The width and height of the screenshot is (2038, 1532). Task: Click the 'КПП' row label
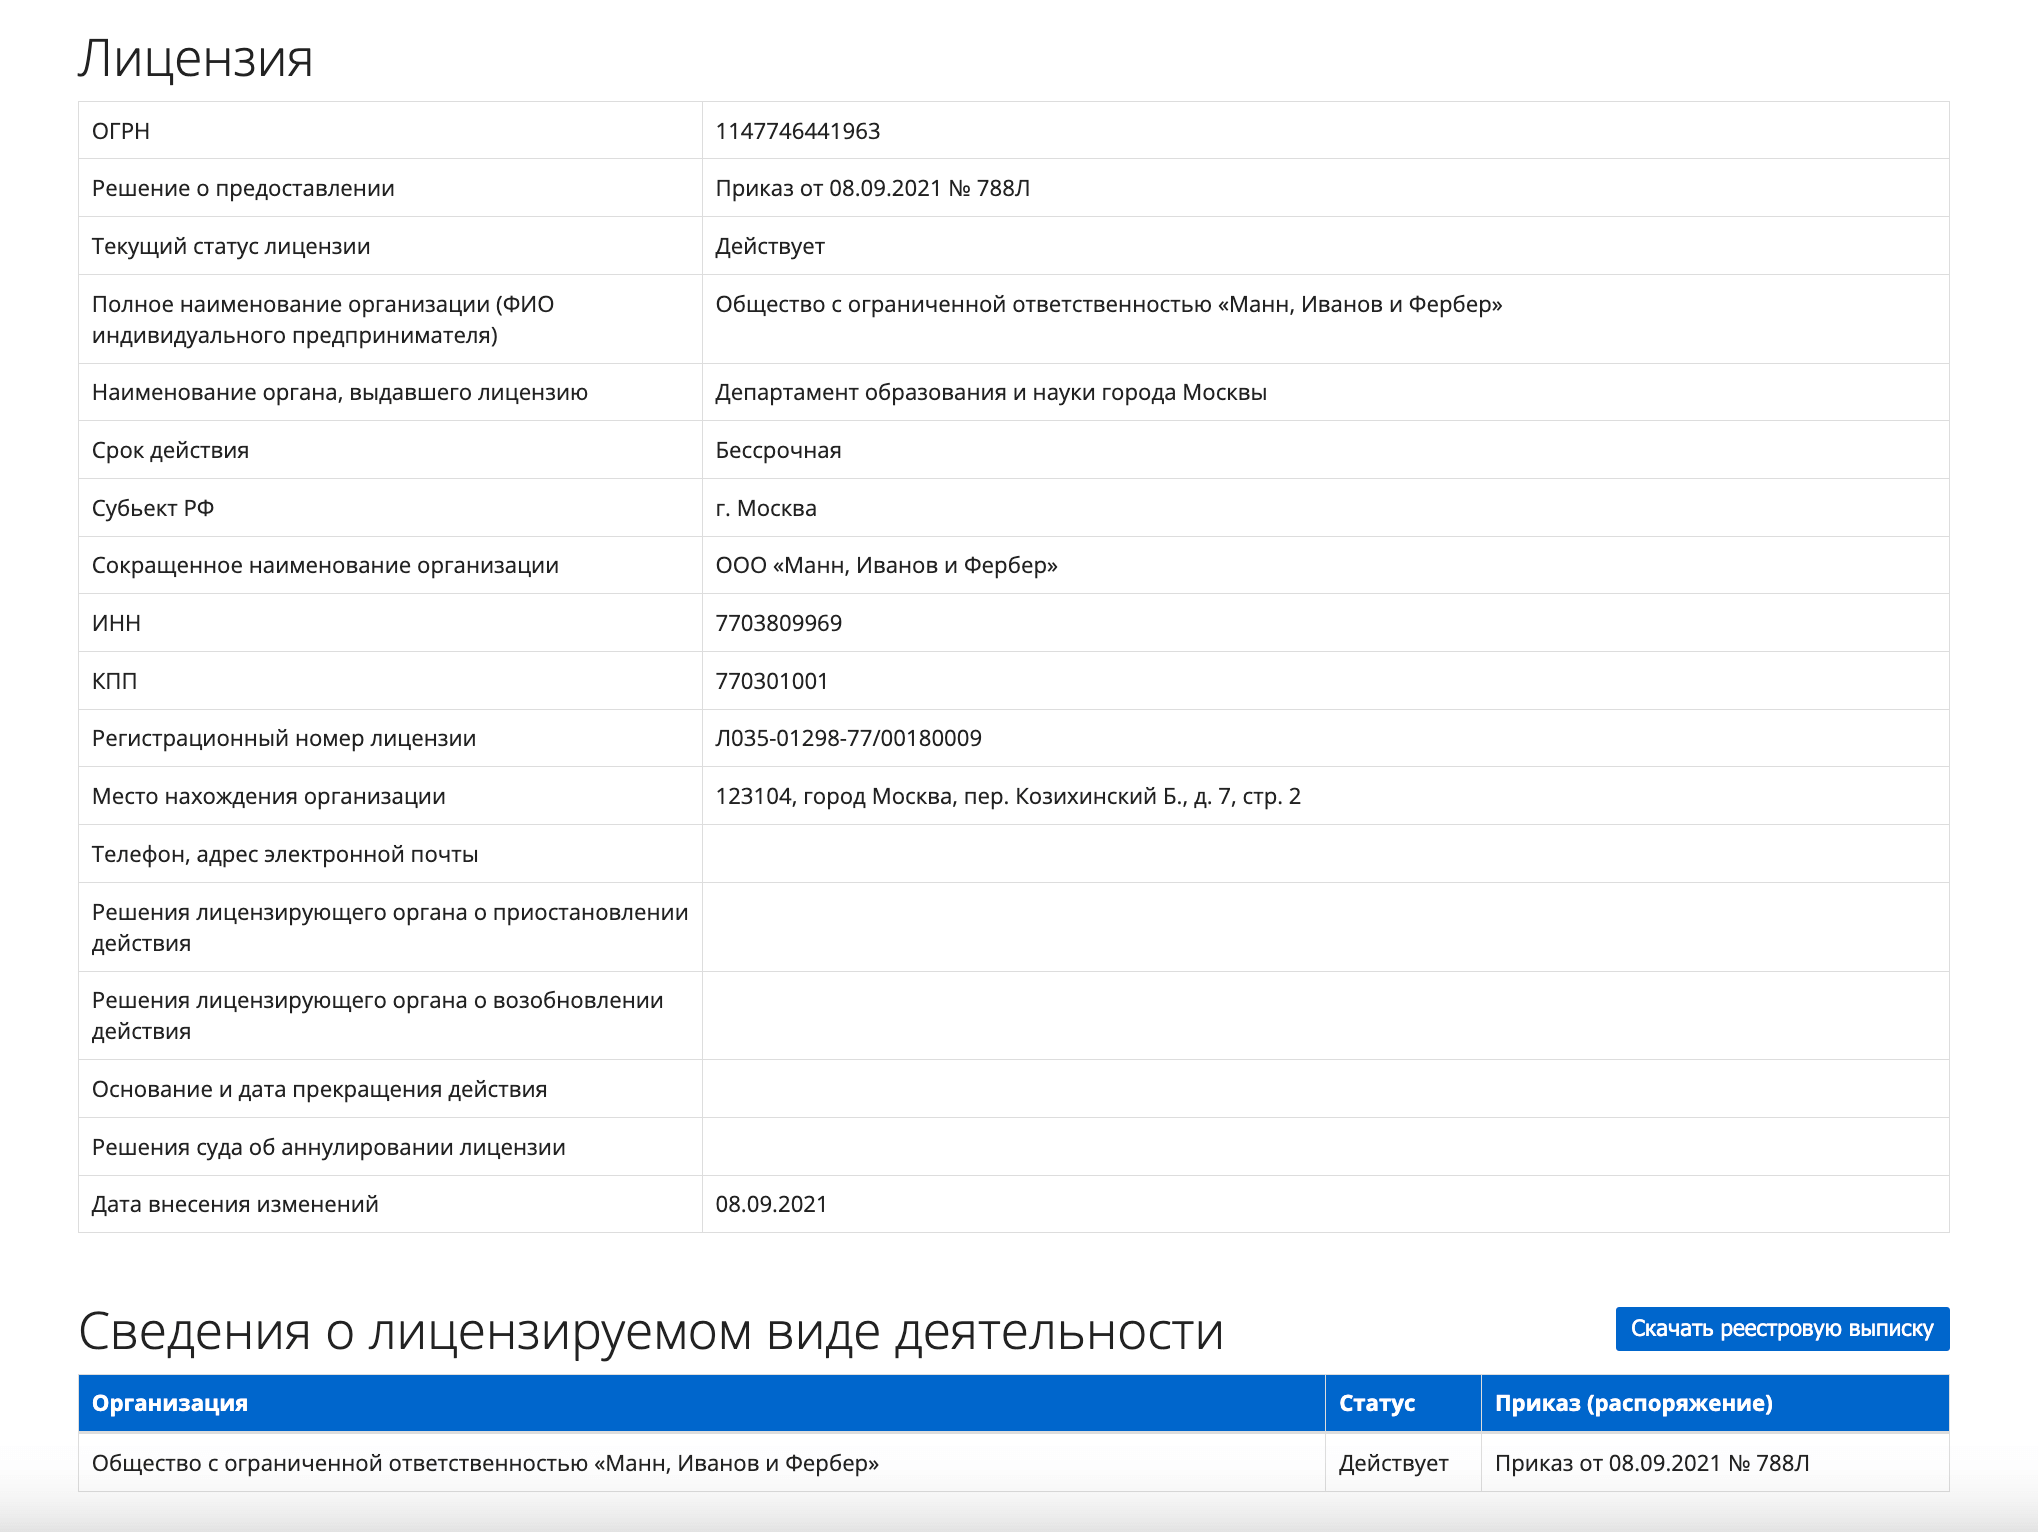pos(114,681)
